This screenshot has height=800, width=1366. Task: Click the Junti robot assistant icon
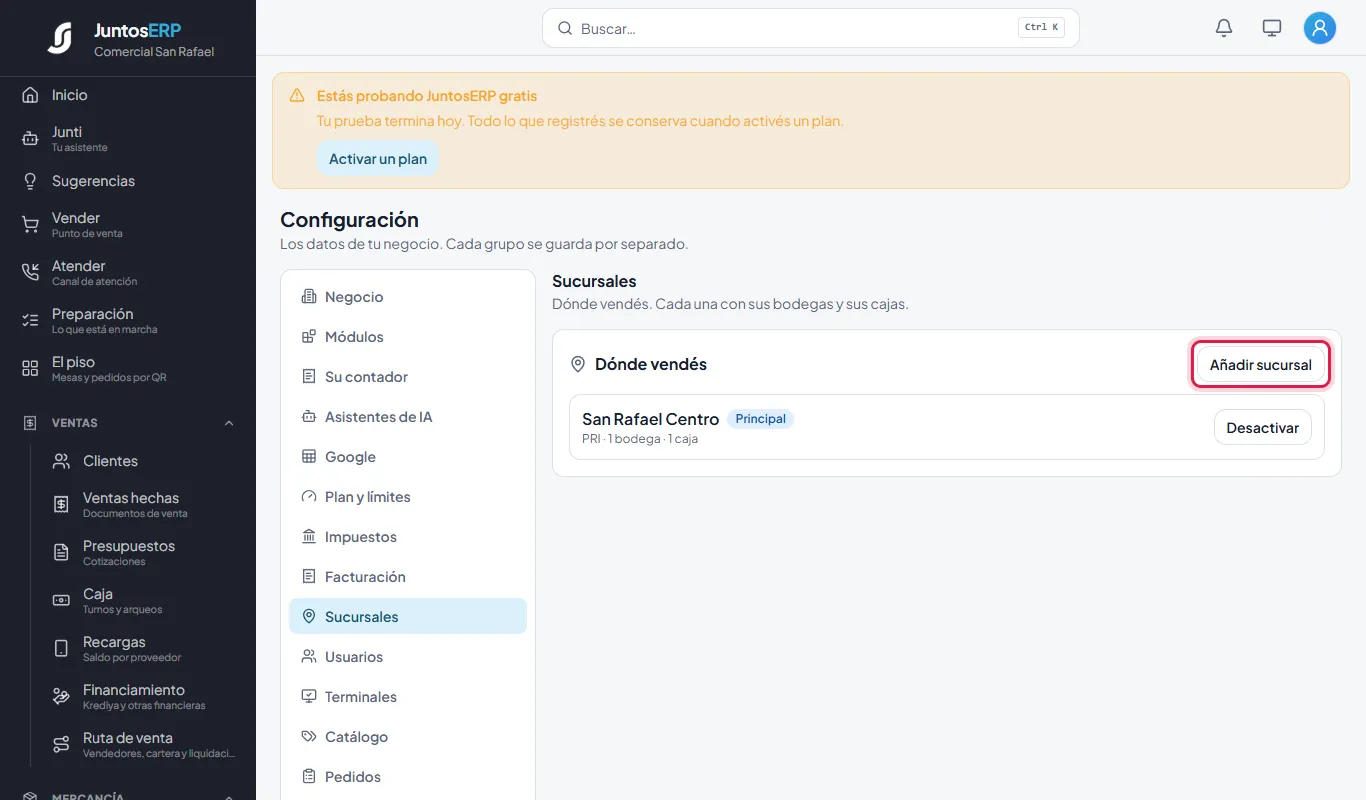tap(30, 138)
